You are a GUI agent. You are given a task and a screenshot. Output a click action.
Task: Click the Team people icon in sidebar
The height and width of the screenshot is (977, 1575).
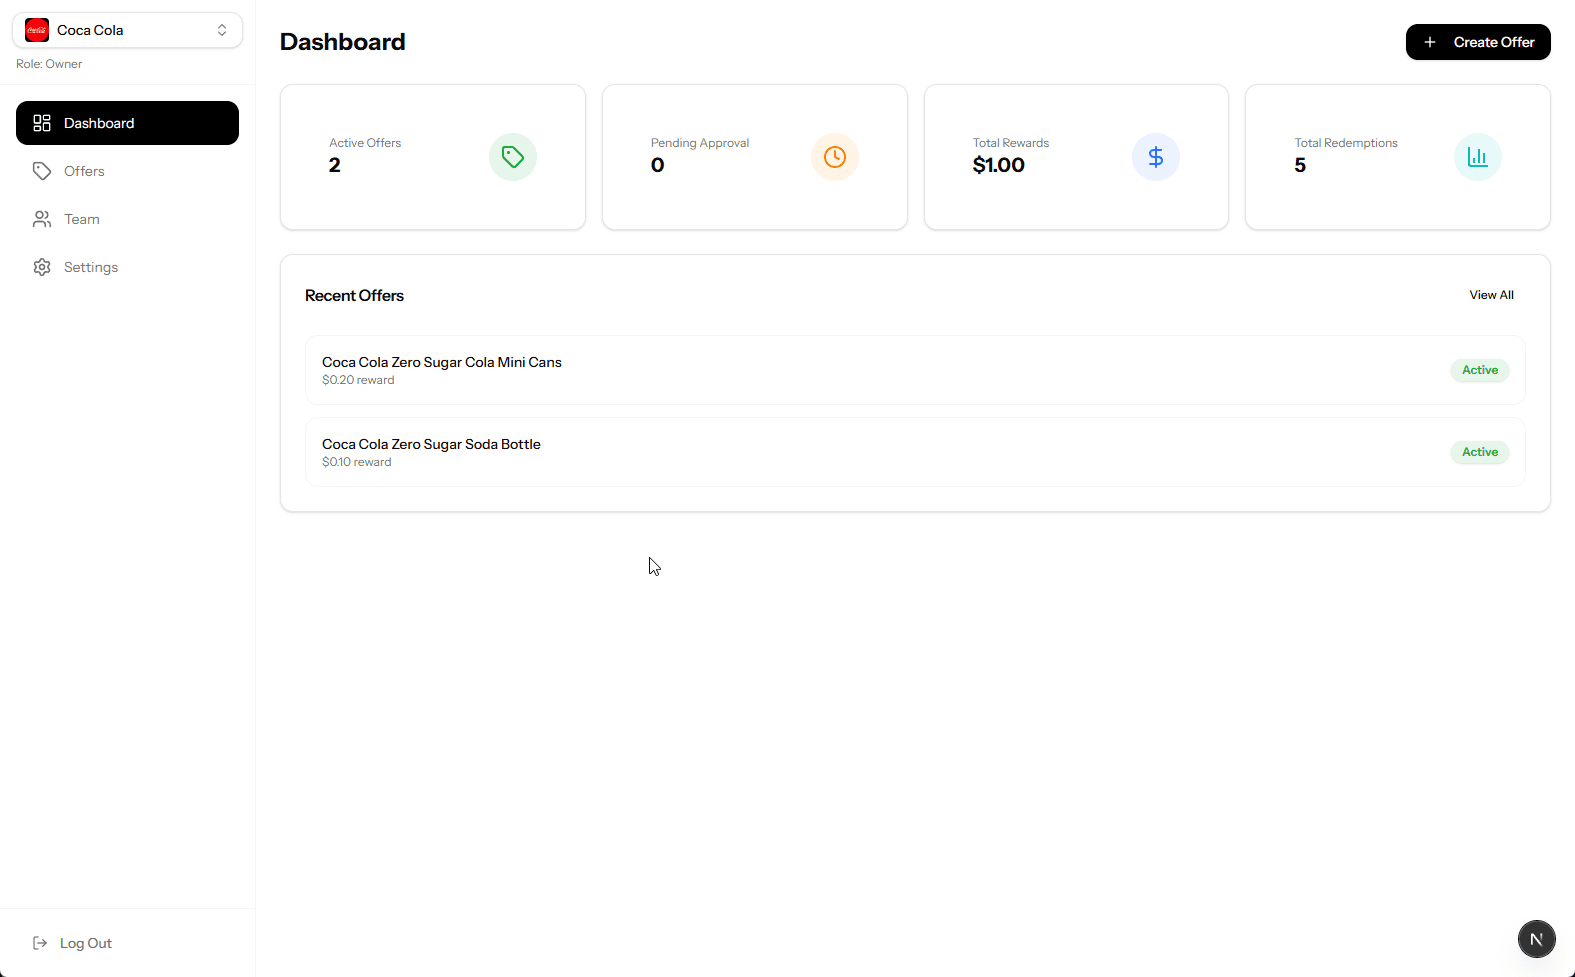tap(42, 219)
